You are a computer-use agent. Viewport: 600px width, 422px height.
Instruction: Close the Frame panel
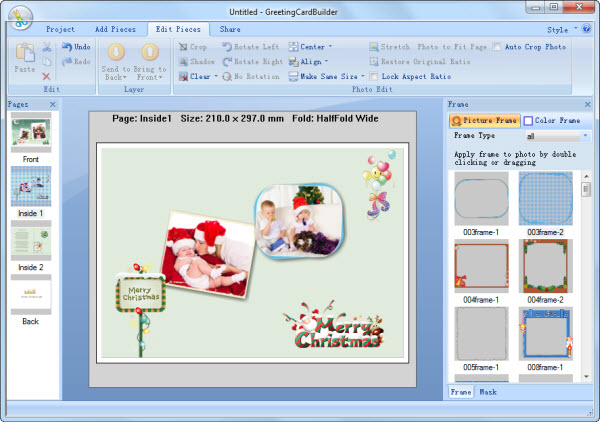[x=588, y=104]
